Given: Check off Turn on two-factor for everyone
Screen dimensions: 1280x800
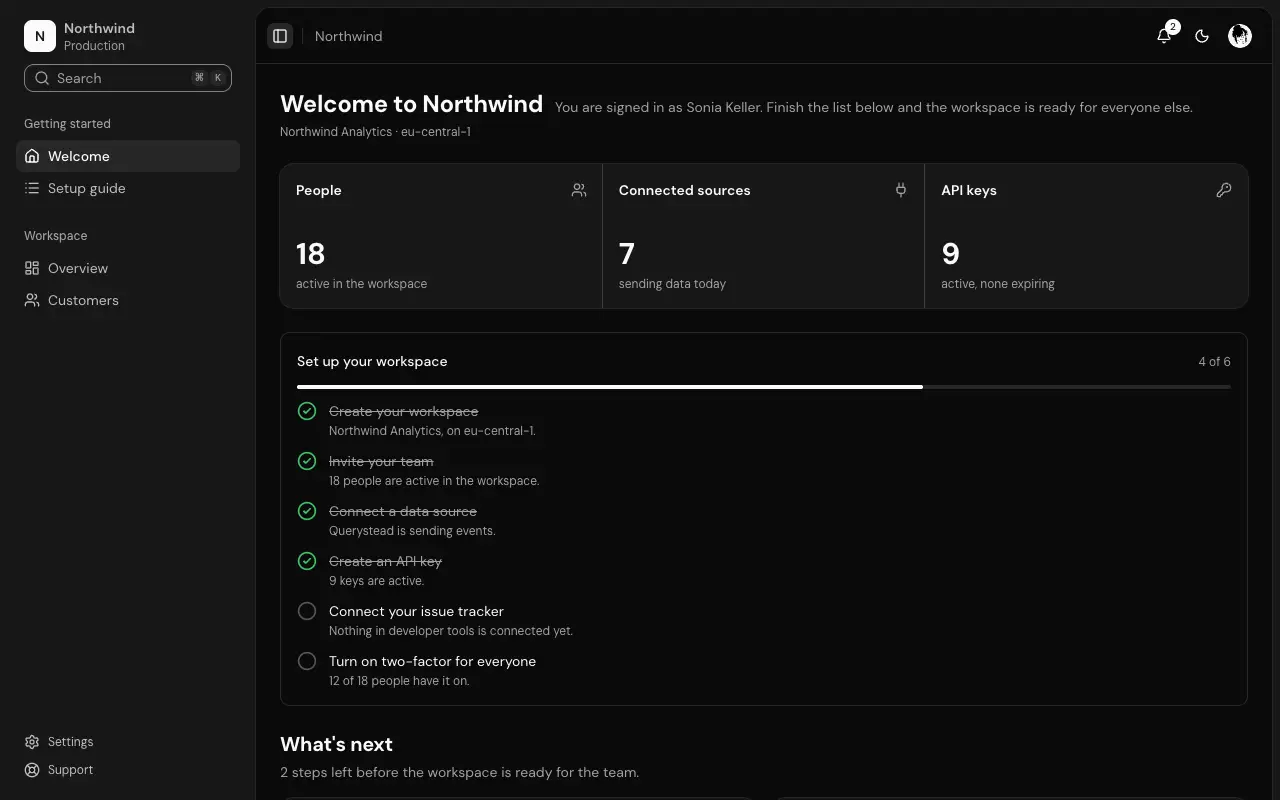Looking at the screenshot, I should point(307,661).
